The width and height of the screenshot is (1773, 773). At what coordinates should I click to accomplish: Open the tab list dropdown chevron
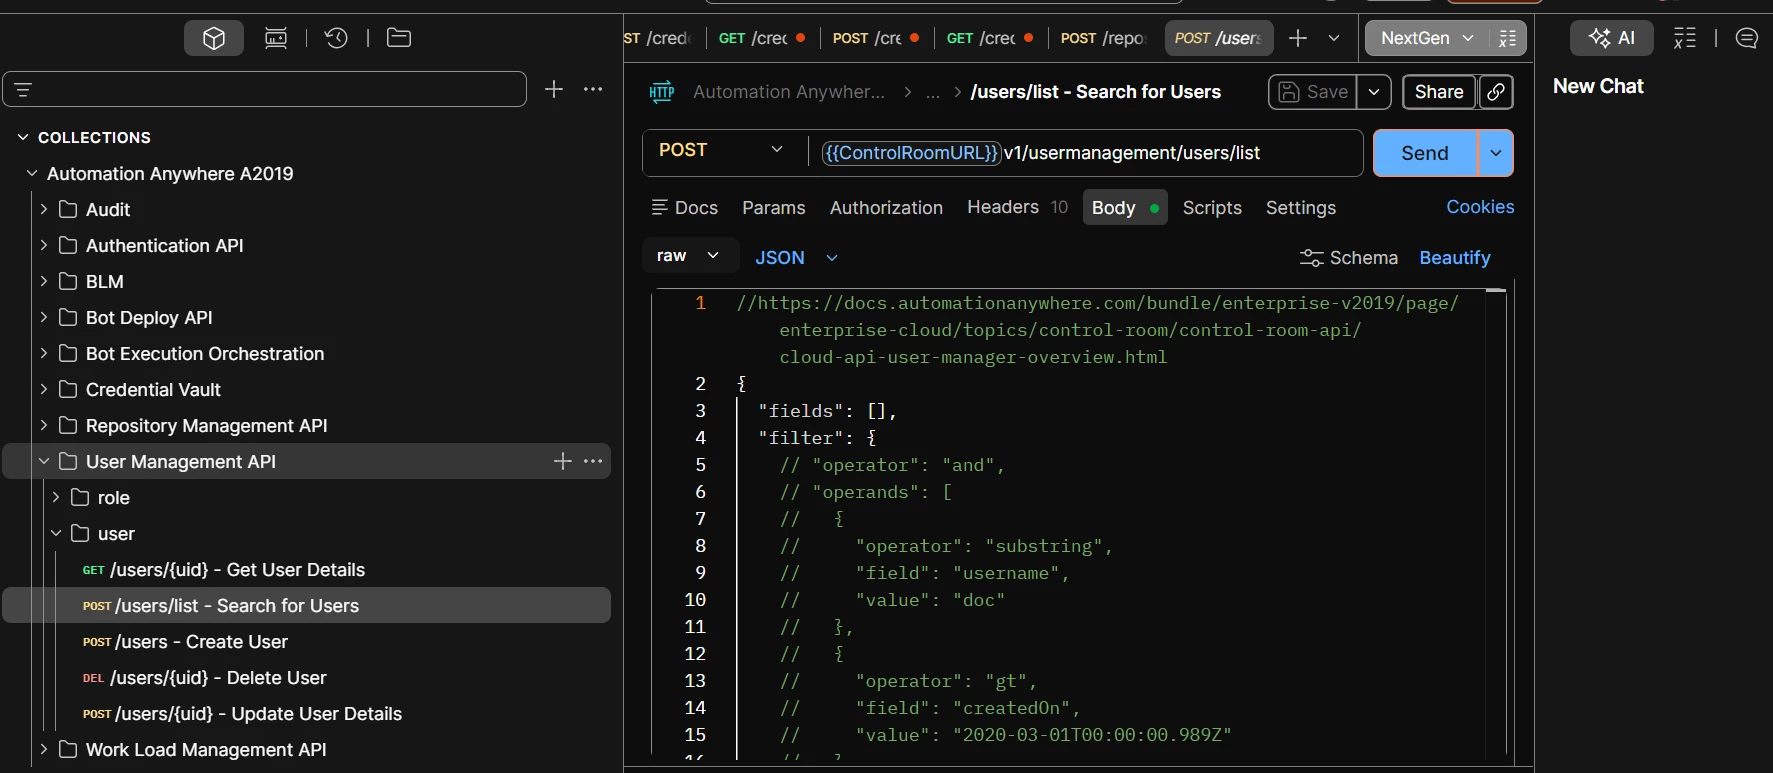click(x=1334, y=38)
